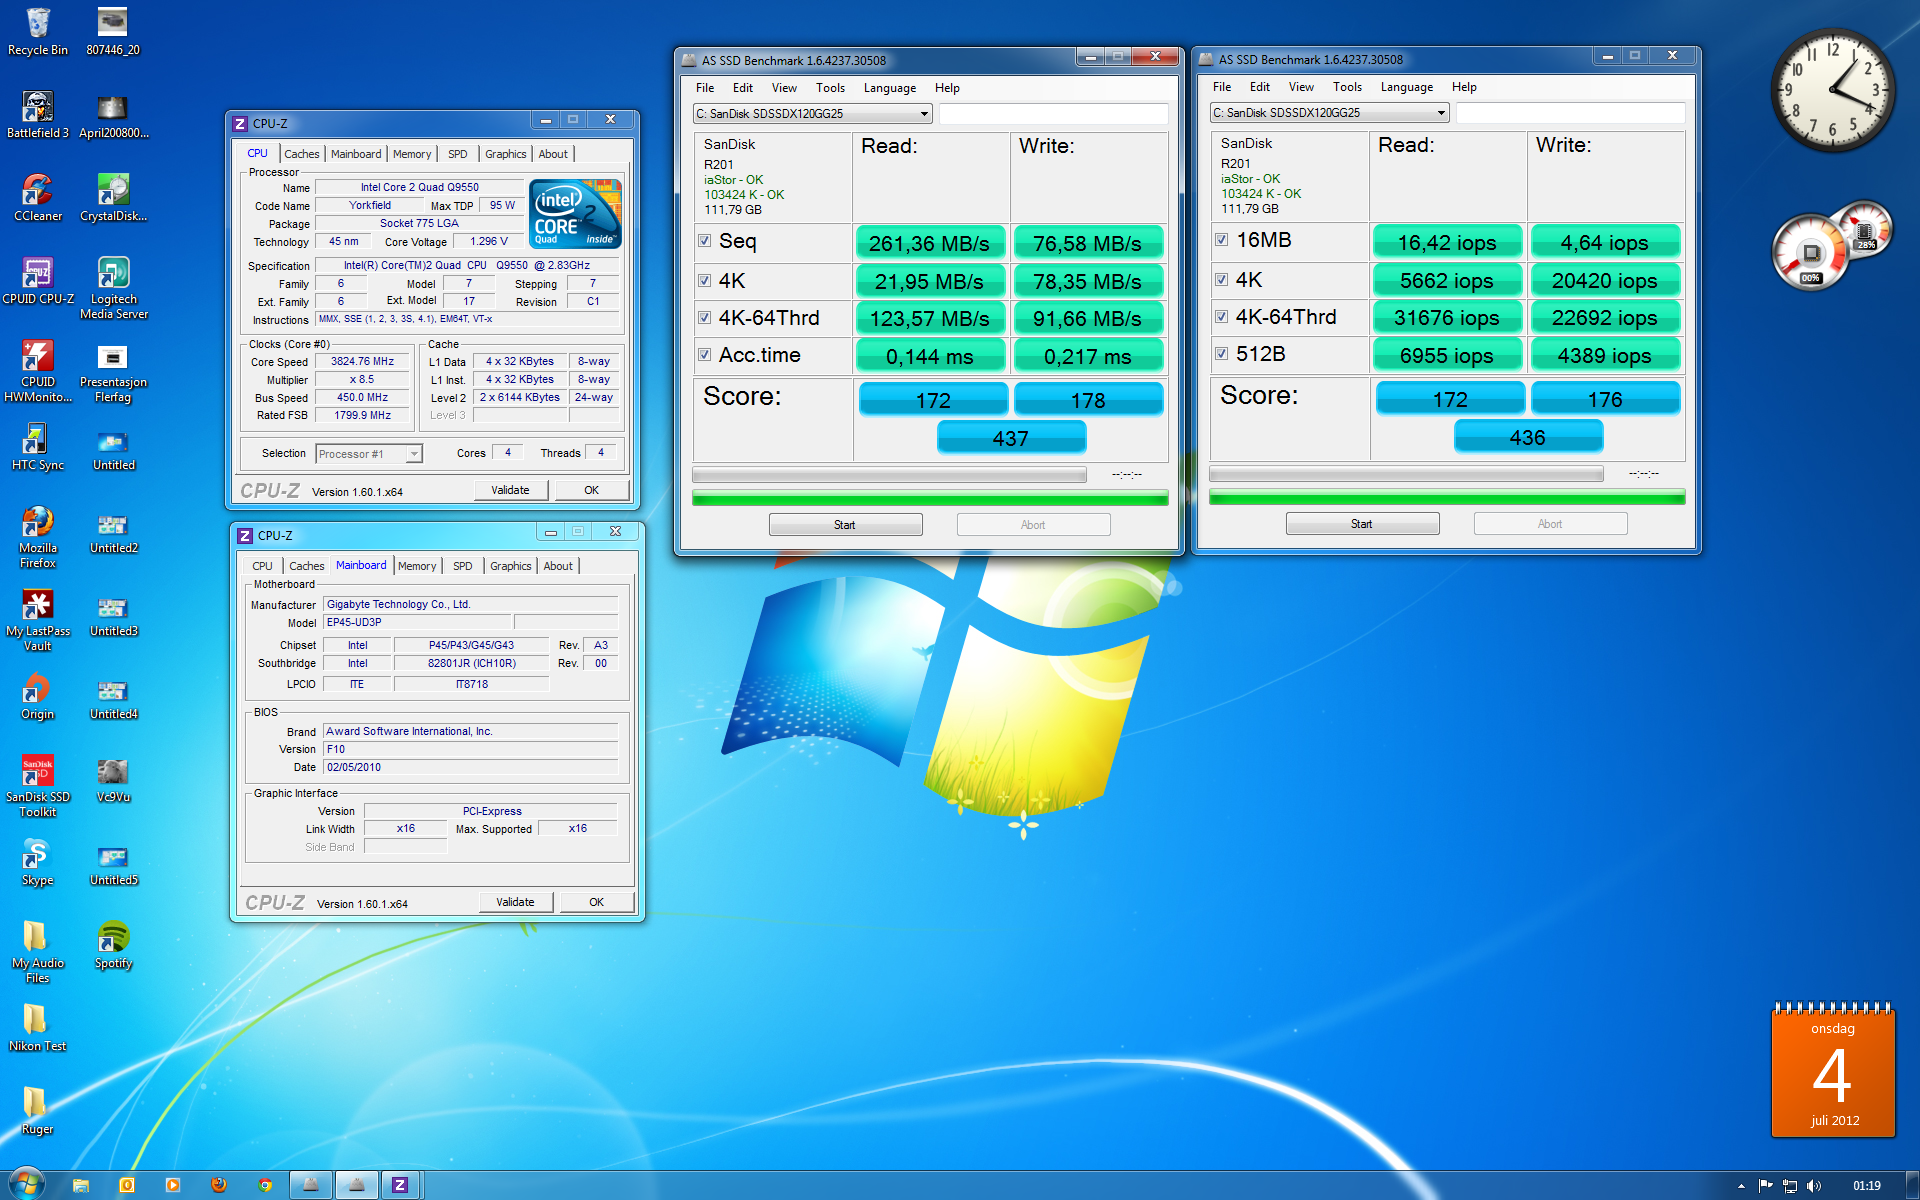Open My Audio Files folder
The height and width of the screenshot is (1200, 1920).
click(38, 952)
